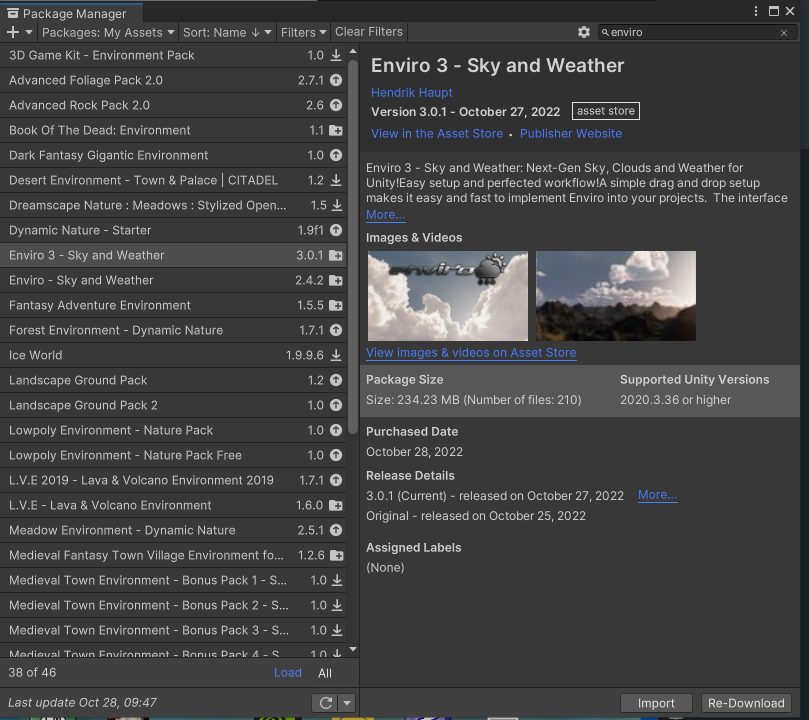Screen dimensions: 809x720
Task: Click View in the Asset Store link
Action: point(437,134)
